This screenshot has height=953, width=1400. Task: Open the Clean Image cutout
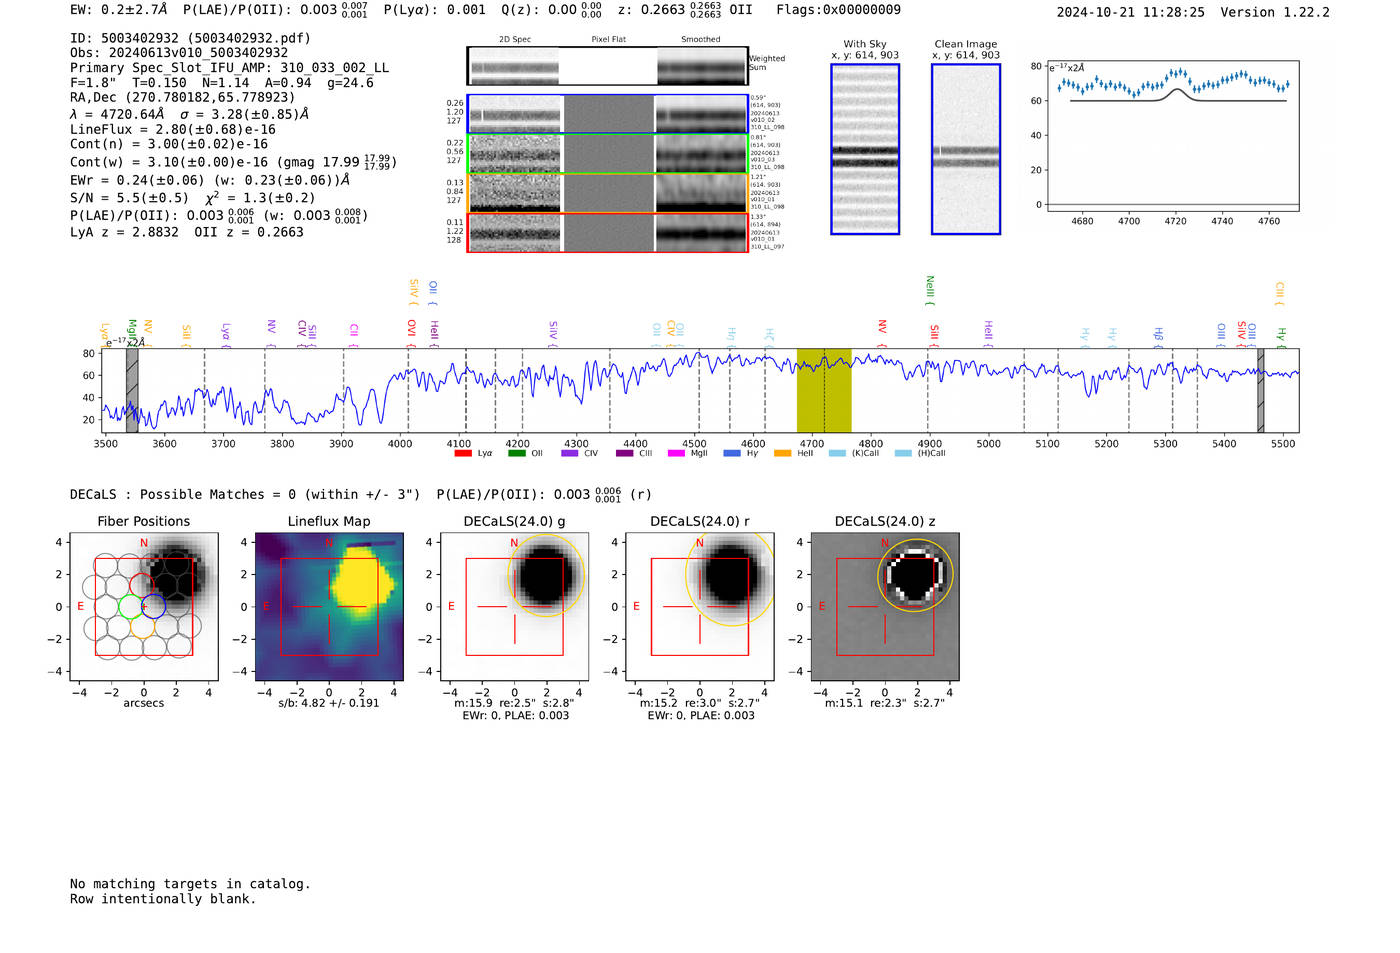tap(966, 149)
